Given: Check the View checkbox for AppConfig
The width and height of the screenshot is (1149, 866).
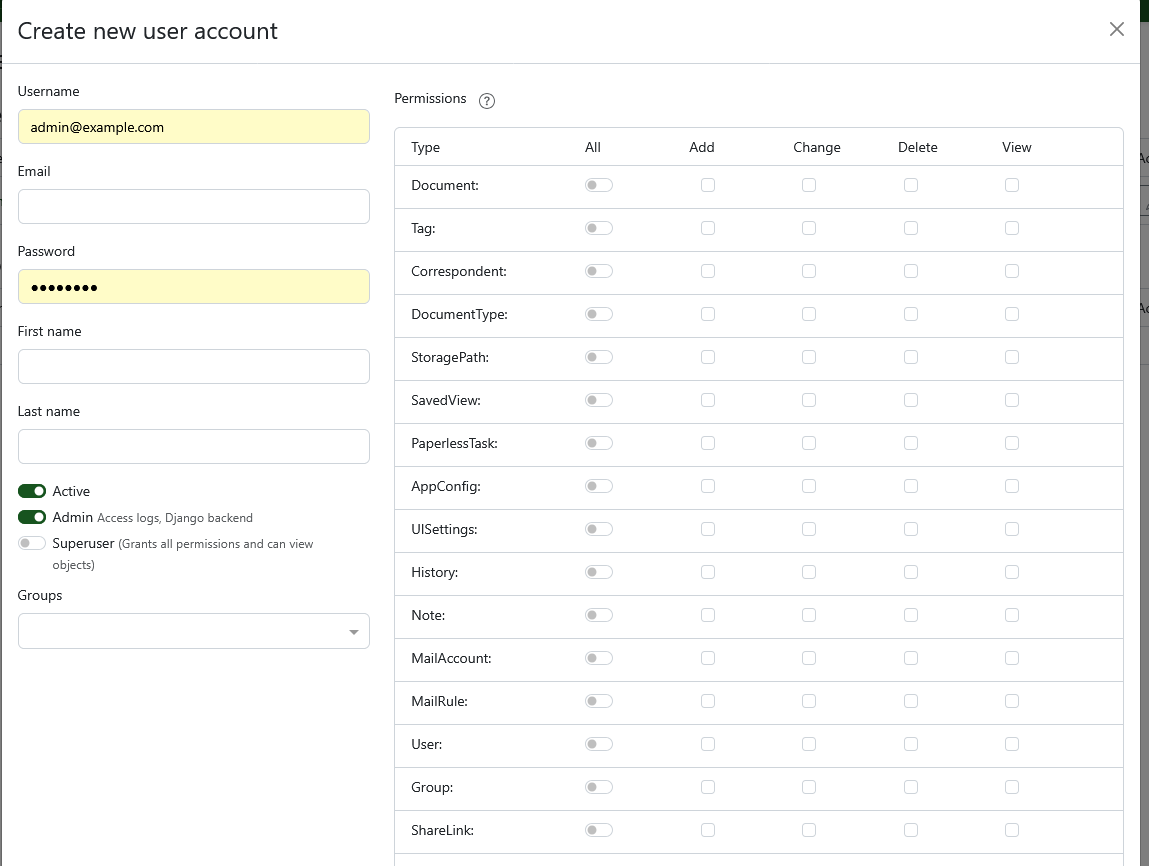Looking at the screenshot, I should coord(1012,486).
